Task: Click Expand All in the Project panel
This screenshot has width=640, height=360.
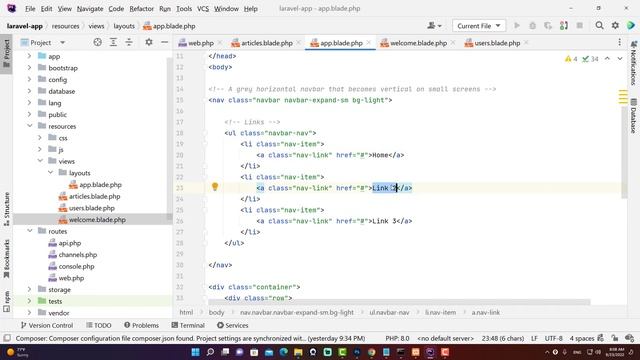Action: pyautogui.click(x=113, y=42)
